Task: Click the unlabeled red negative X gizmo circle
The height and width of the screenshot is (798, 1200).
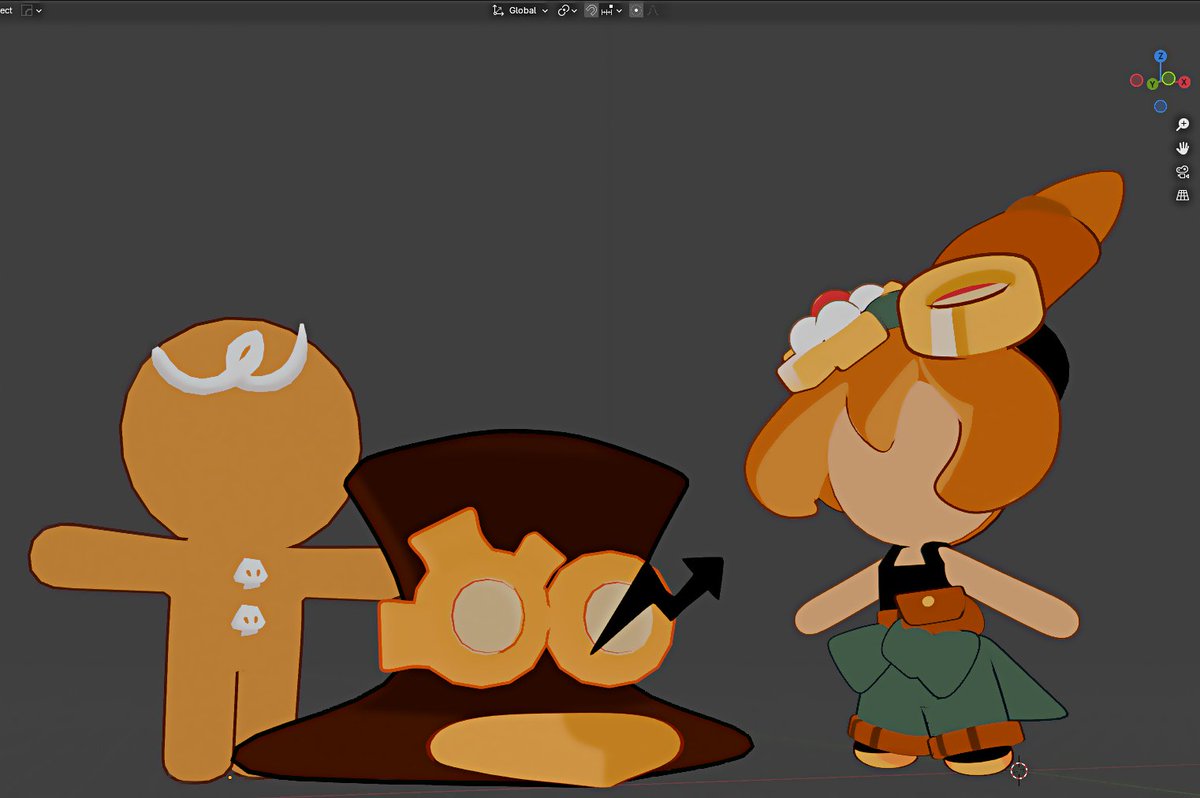Action: click(x=1137, y=80)
